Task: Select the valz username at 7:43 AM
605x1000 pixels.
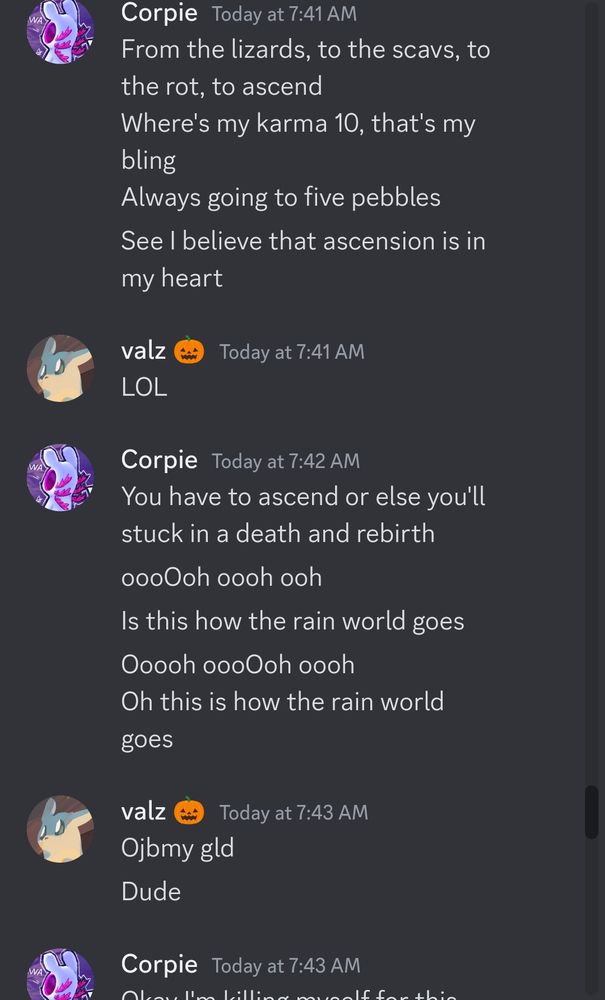Action: pos(143,811)
